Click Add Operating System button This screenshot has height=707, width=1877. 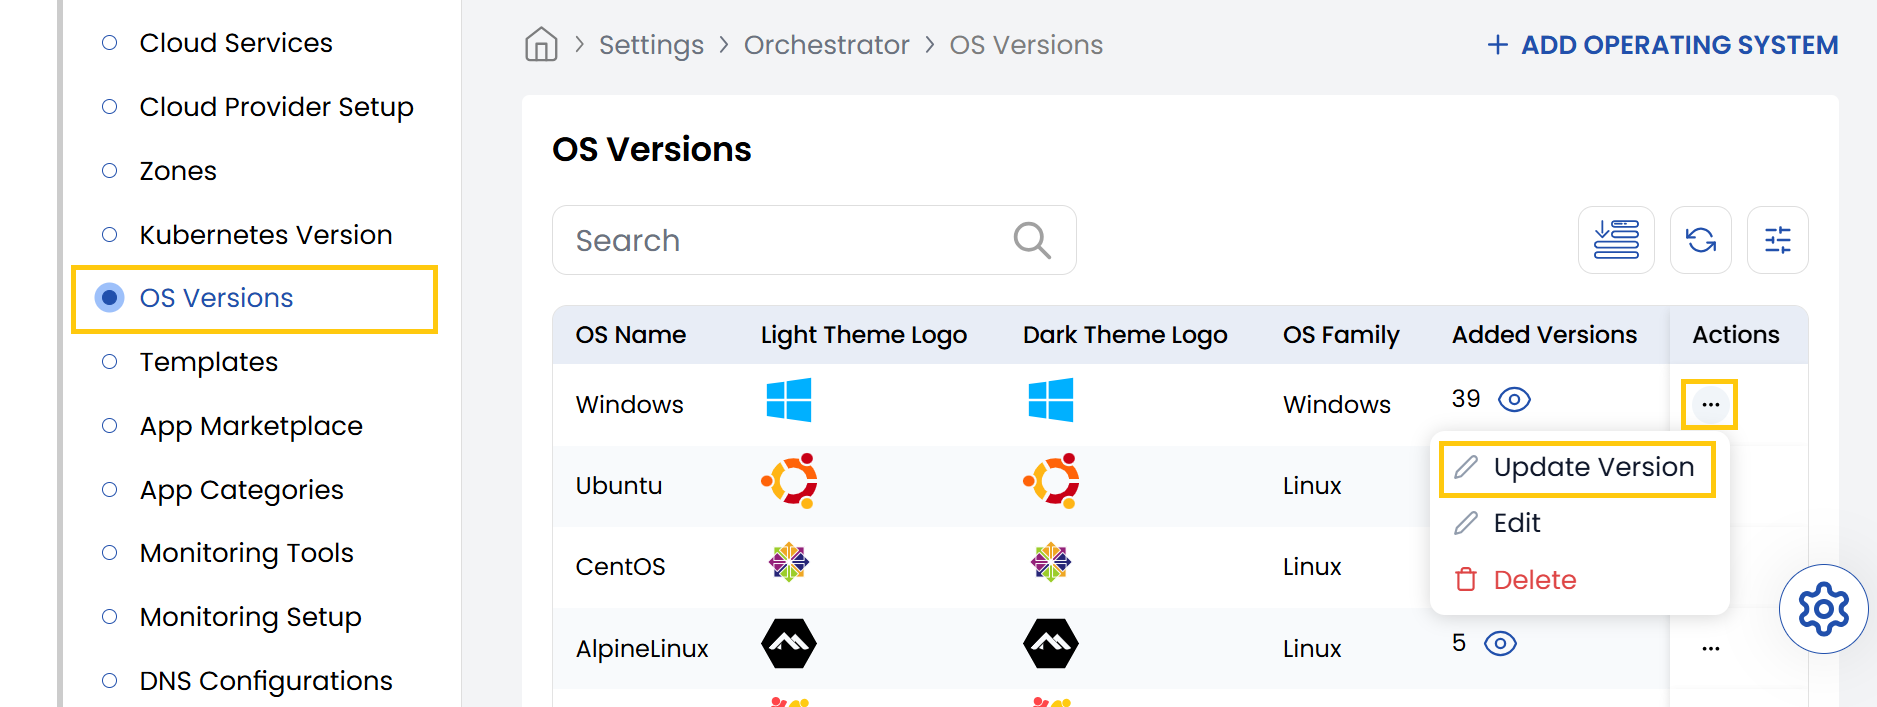pos(1662,45)
